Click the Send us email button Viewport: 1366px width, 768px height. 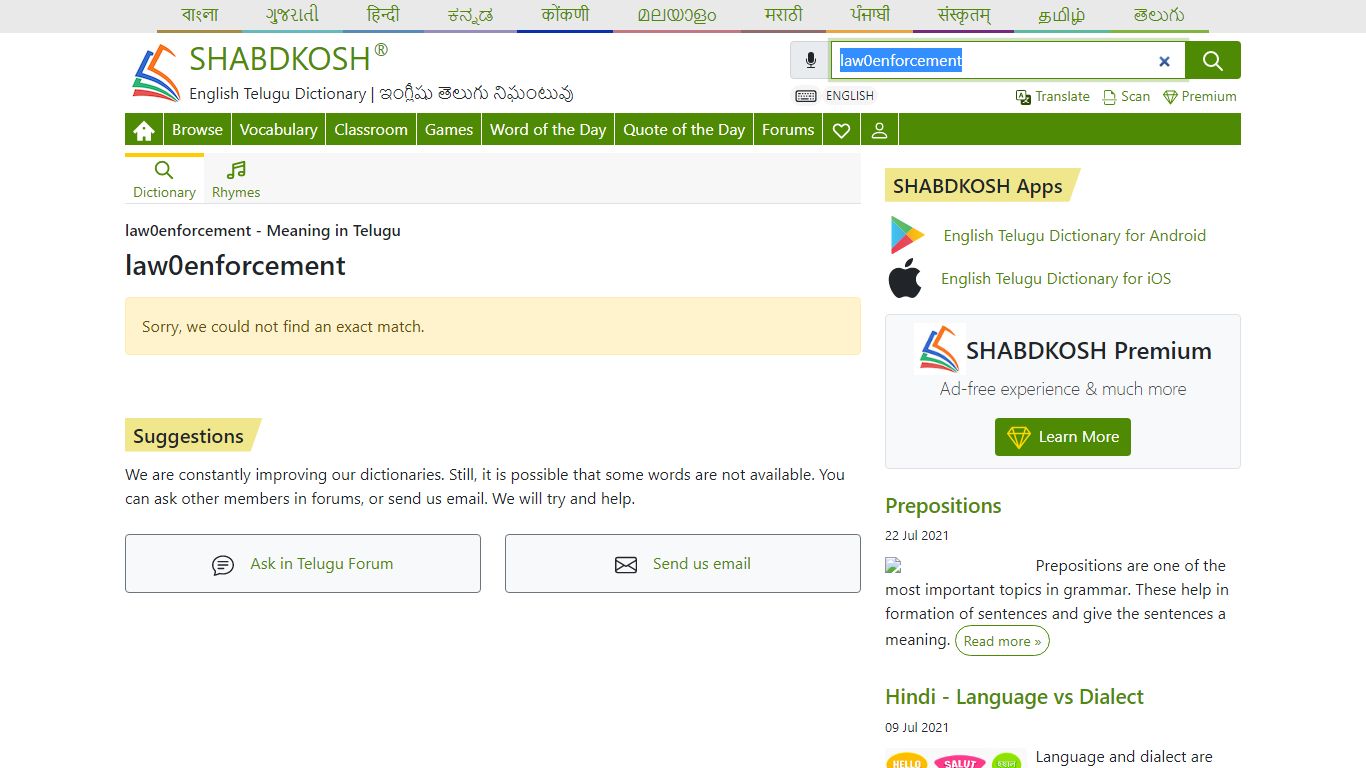(683, 564)
